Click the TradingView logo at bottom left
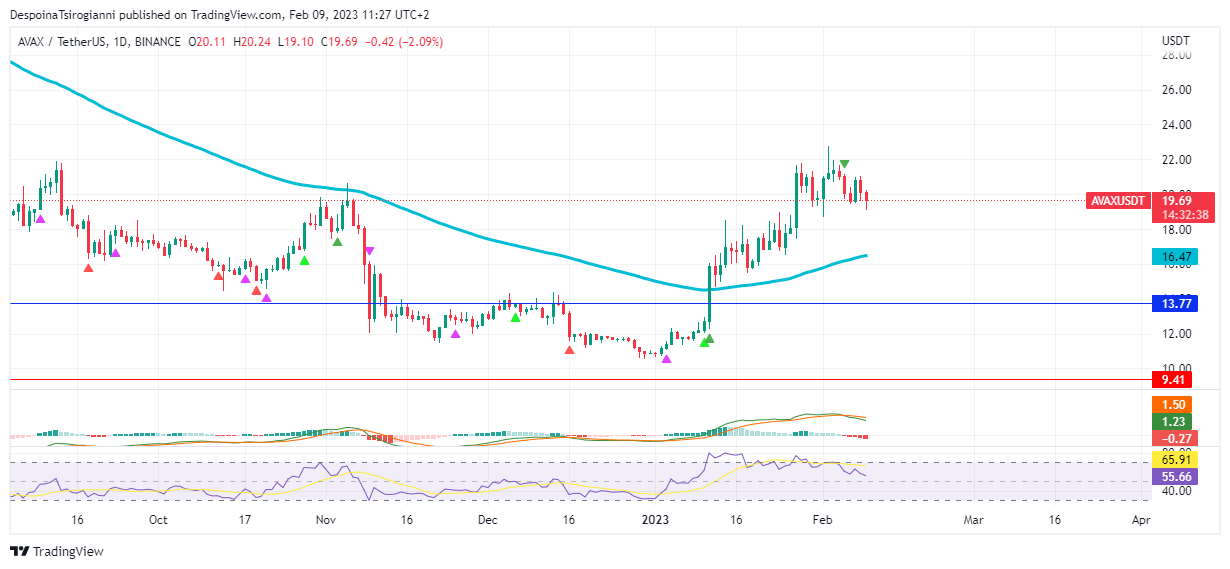Viewport: 1230px width, 569px height. coord(56,551)
